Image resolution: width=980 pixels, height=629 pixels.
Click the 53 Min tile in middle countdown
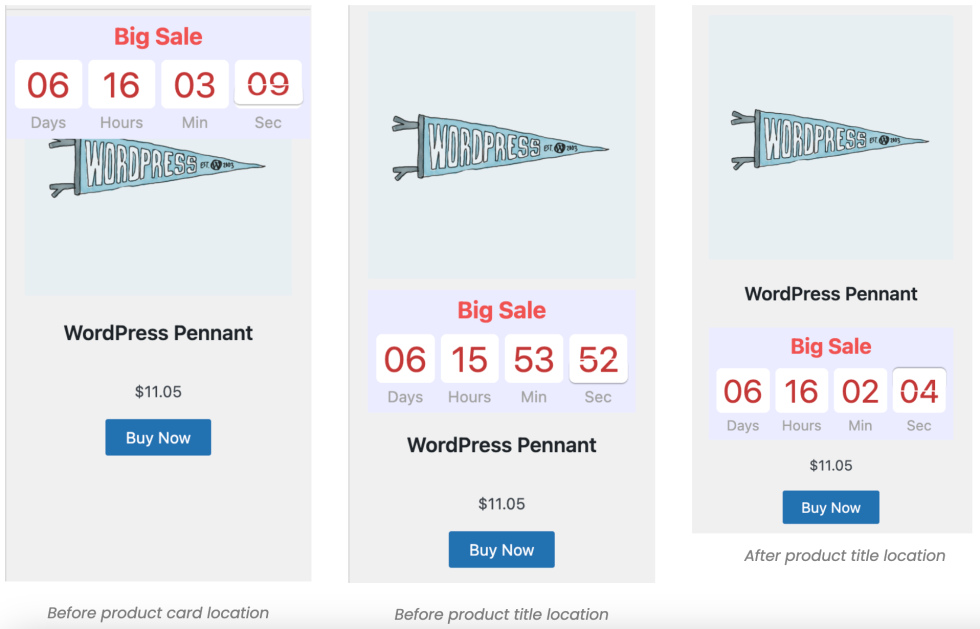coord(533,359)
